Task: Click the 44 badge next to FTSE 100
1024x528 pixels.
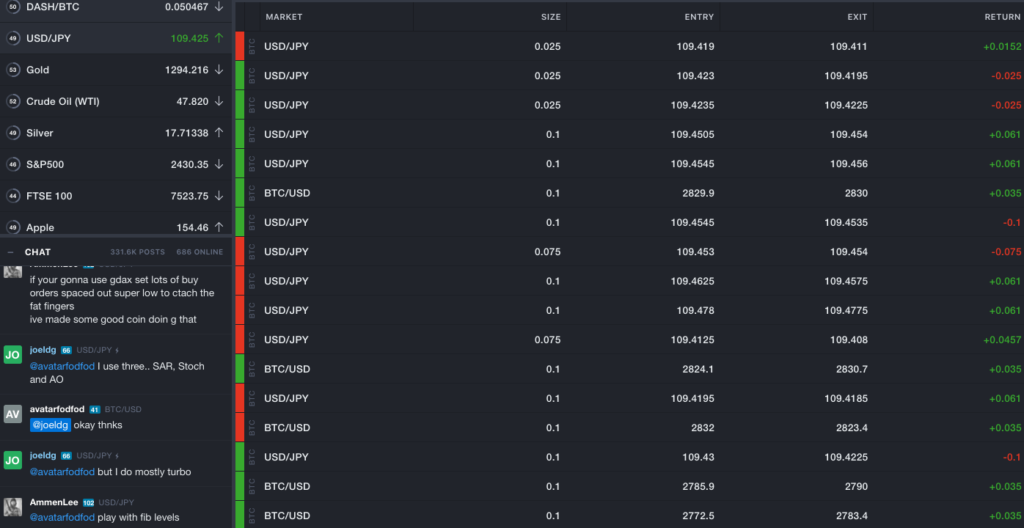Action: coord(12,196)
